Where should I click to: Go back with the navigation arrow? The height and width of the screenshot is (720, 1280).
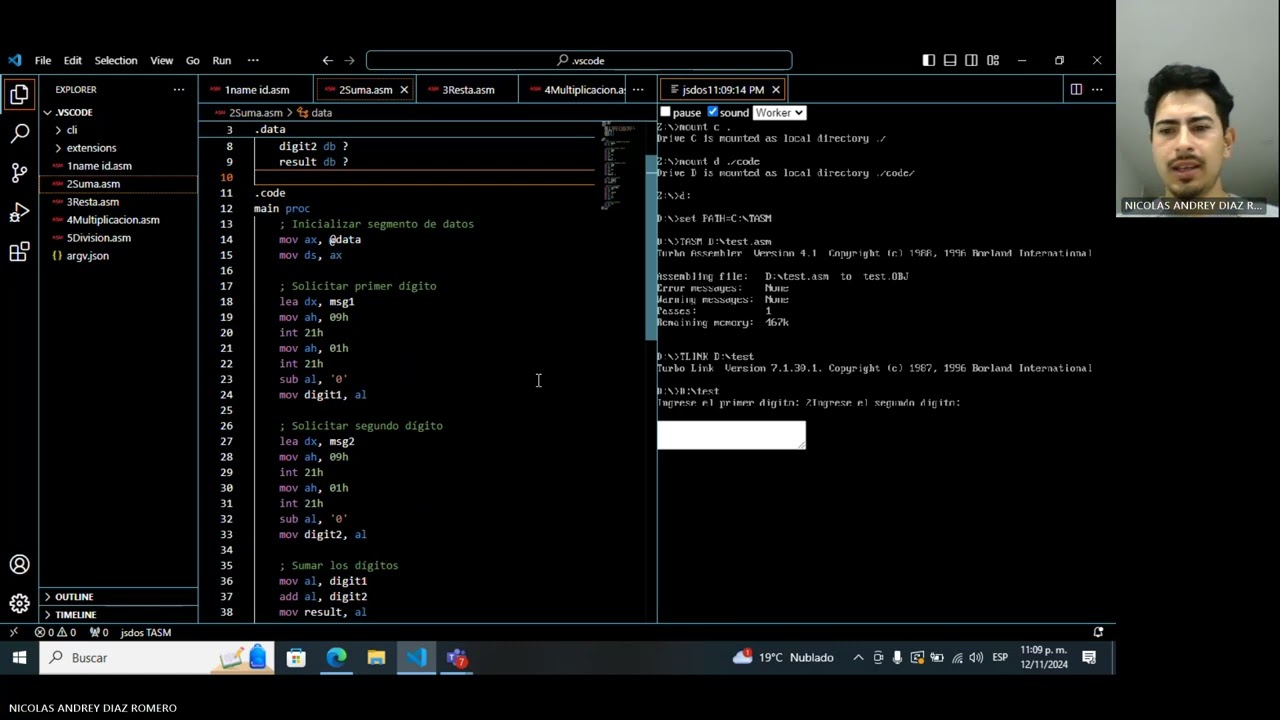tap(327, 60)
